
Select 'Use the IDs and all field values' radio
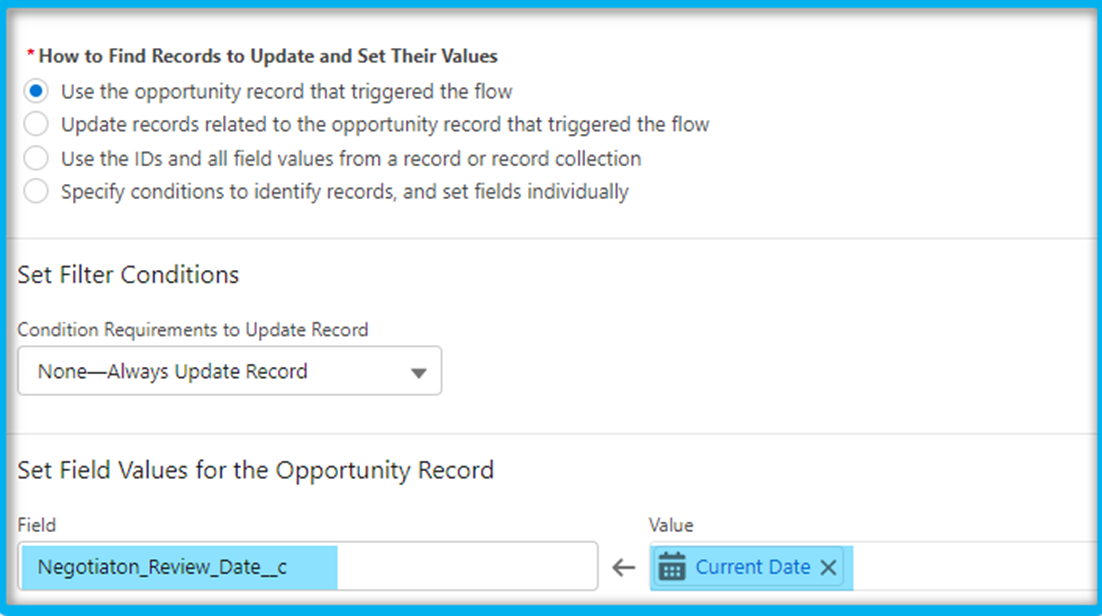pyautogui.click(x=36, y=158)
